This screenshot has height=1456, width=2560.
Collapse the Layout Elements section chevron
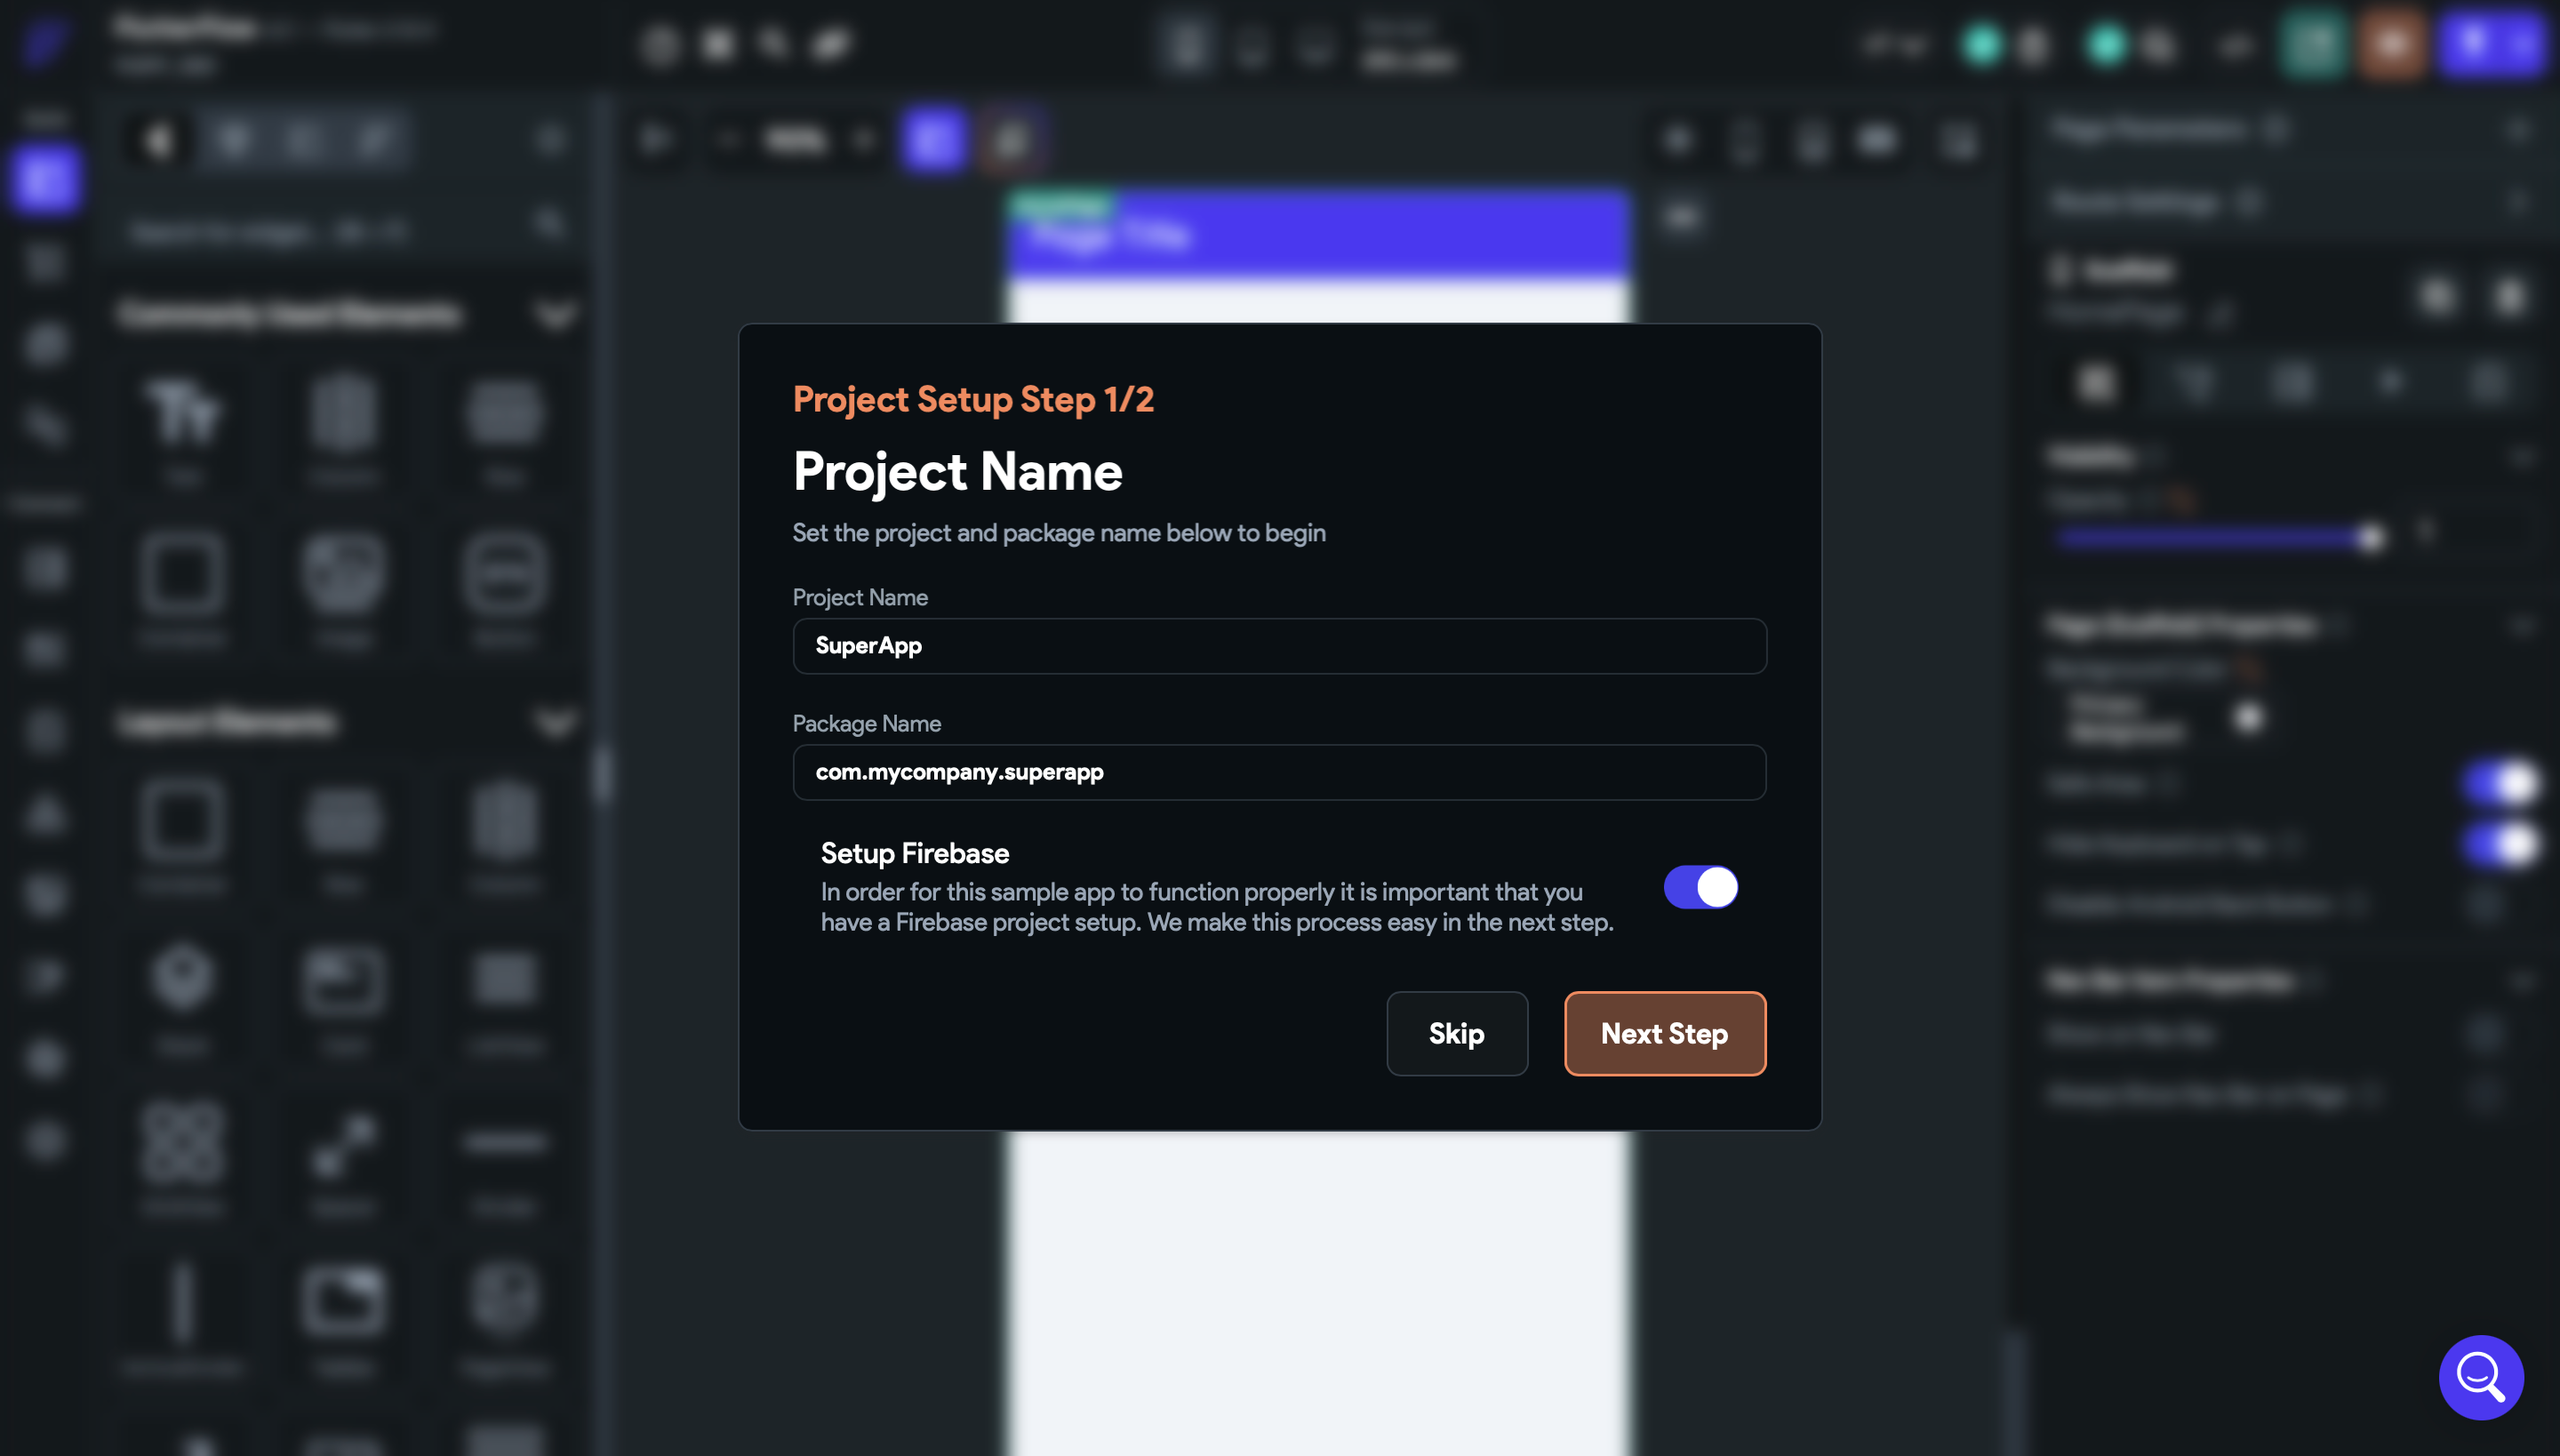tap(555, 722)
